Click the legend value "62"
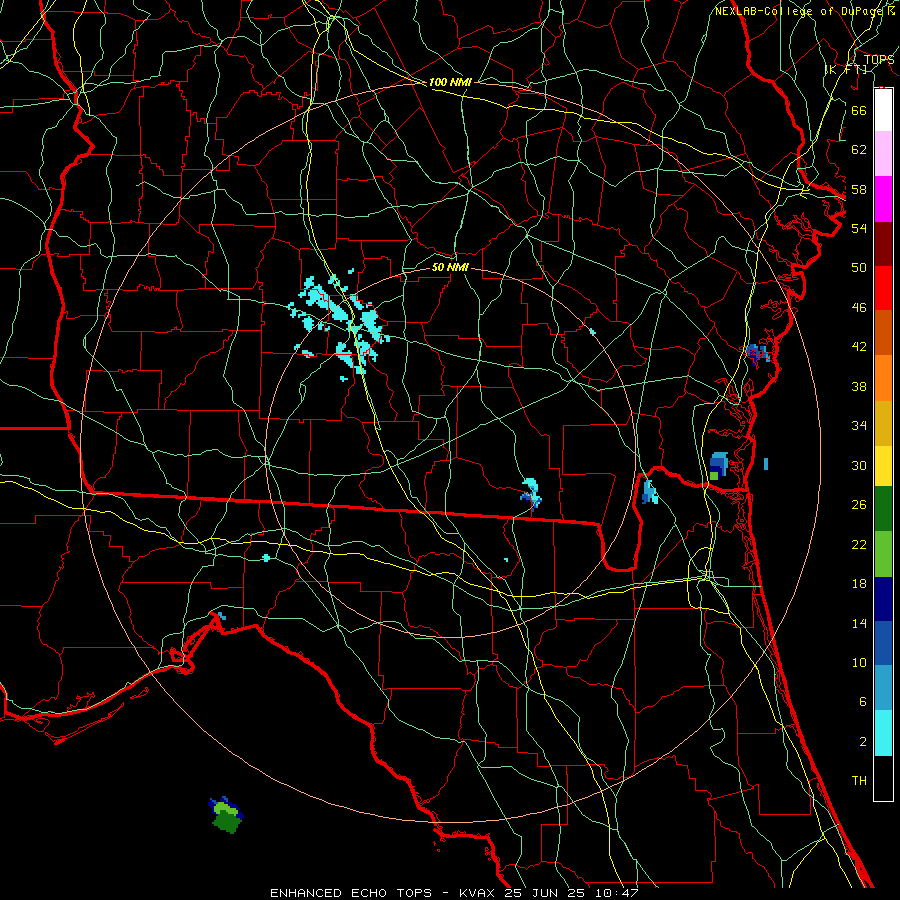 tap(859, 150)
